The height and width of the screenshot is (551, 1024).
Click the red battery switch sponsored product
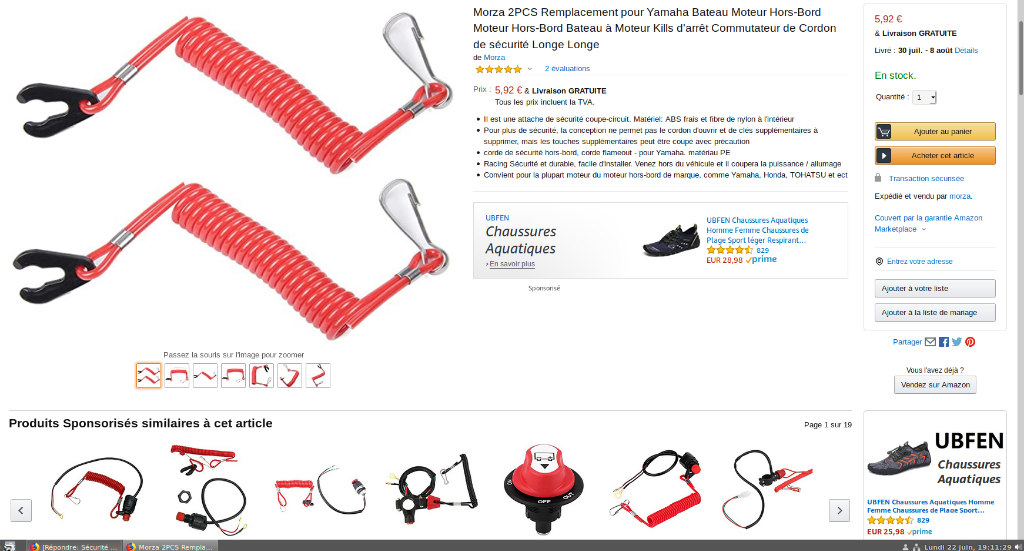[543, 488]
